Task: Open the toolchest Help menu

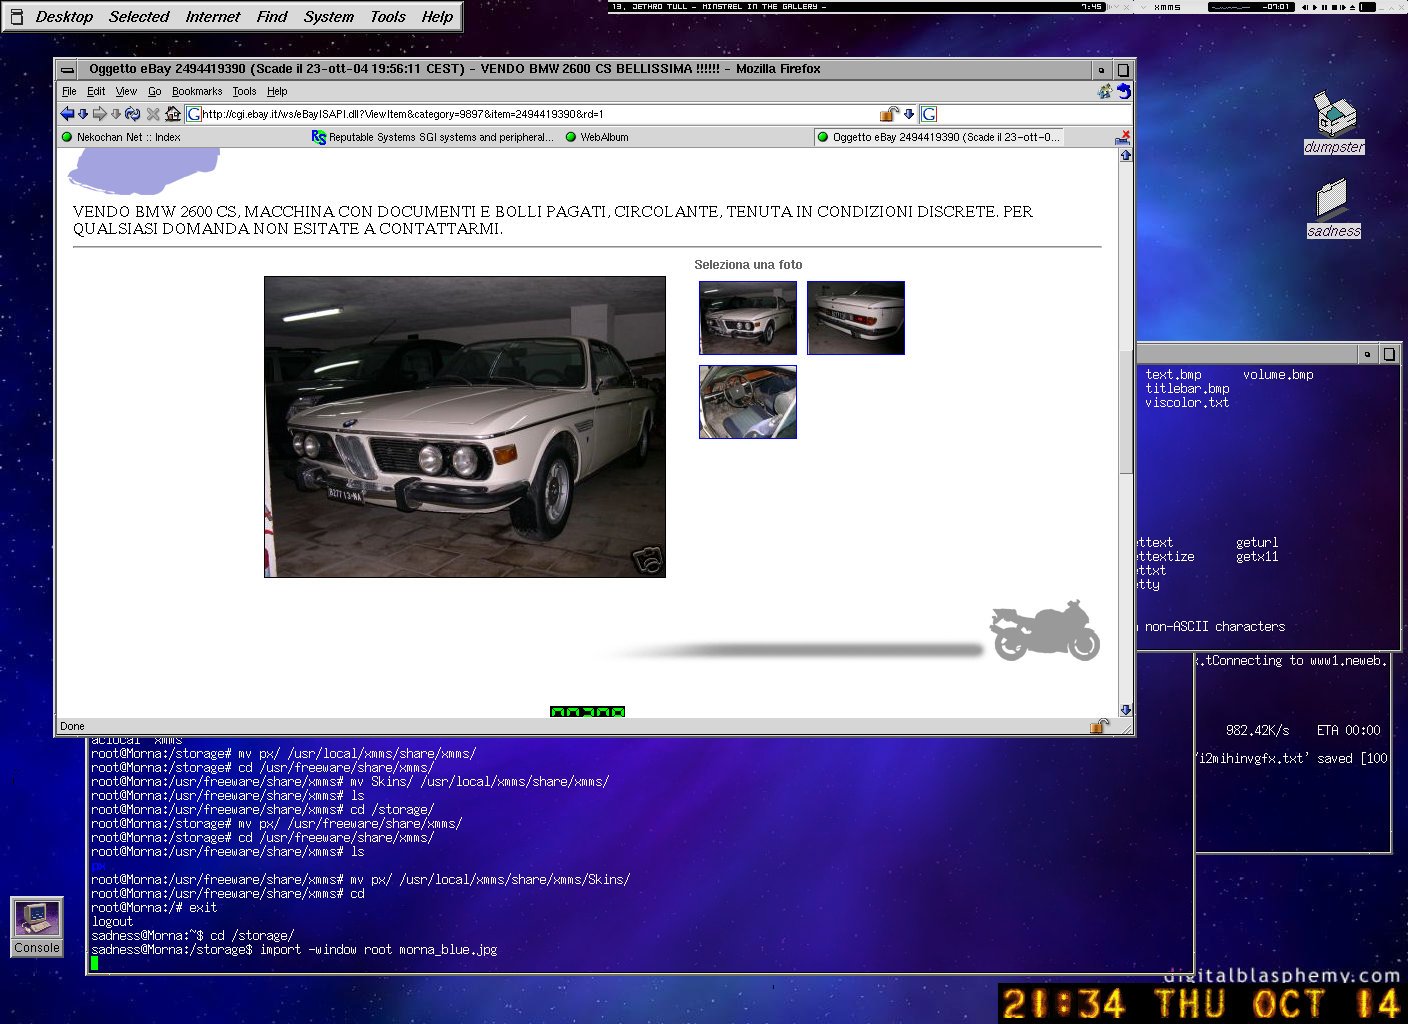Action: [437, 17]
